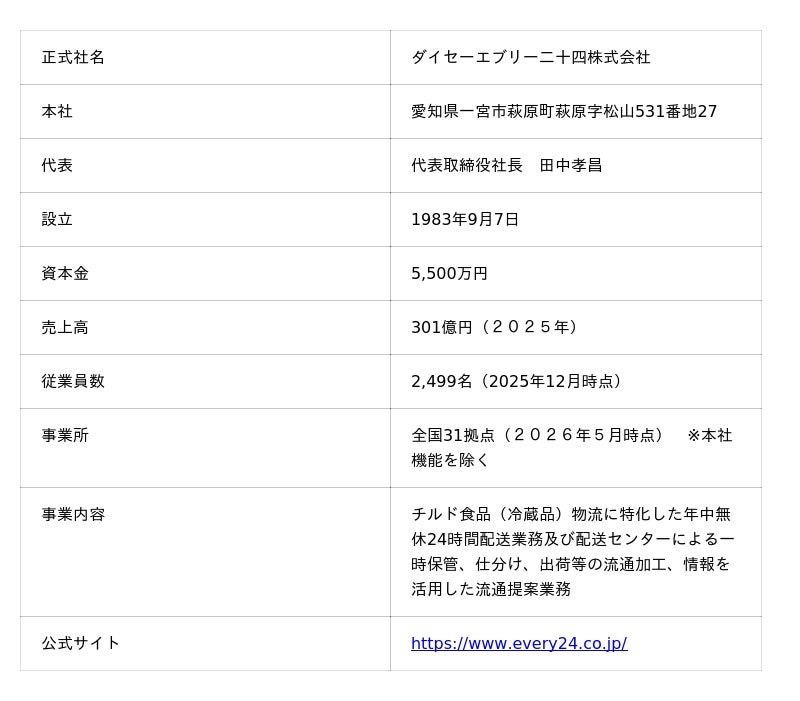Click the 全国31拠点 text
This screenshot has width=800, height=701.
click(x=453, y=435)
